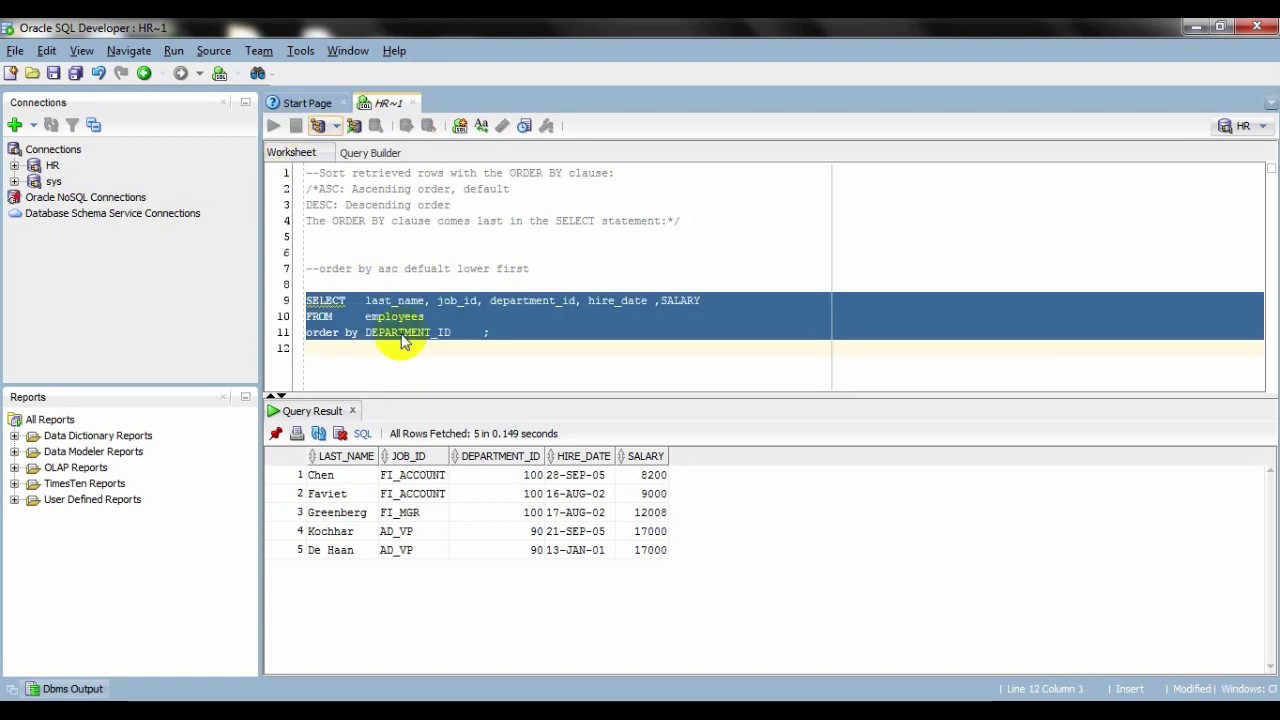
Task: Expand the HR connection node
Action: pyautogui.click(x=14, y=165)
